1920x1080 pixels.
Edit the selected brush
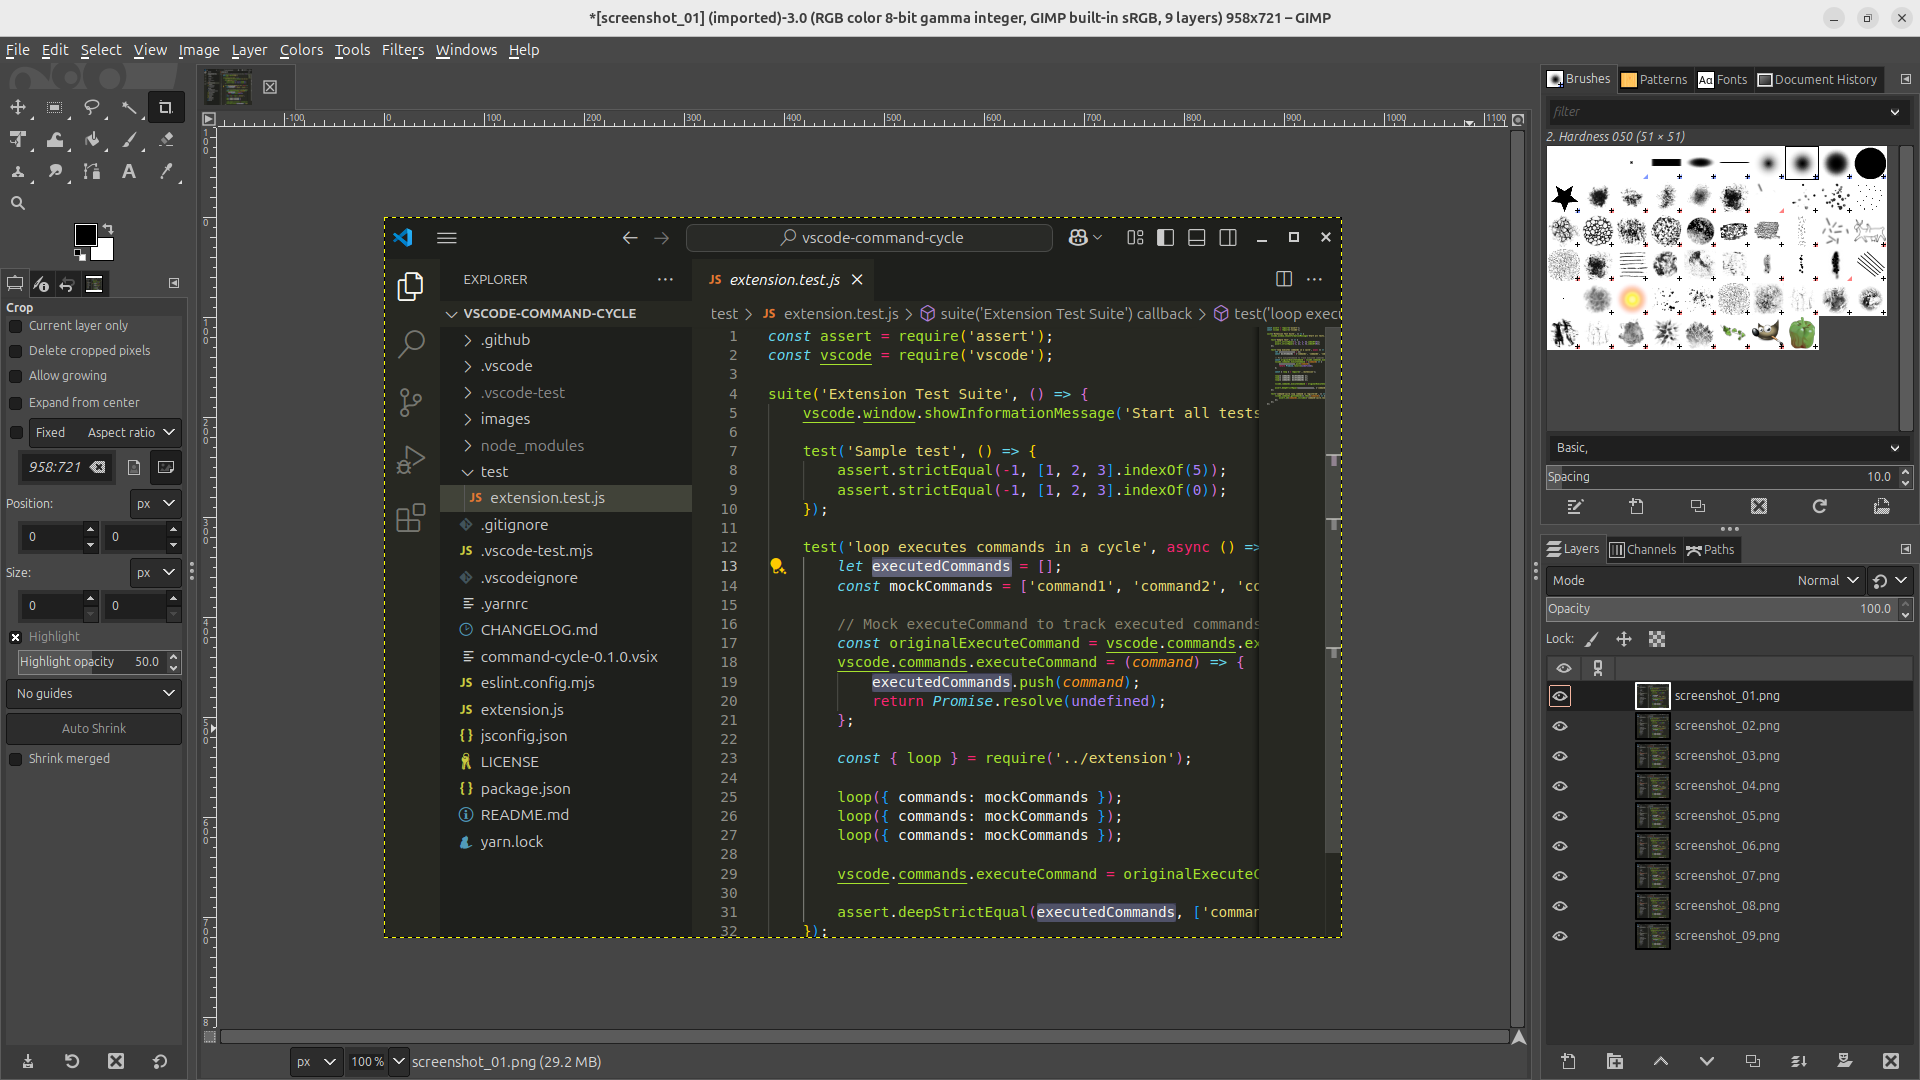coord(1575,506)
